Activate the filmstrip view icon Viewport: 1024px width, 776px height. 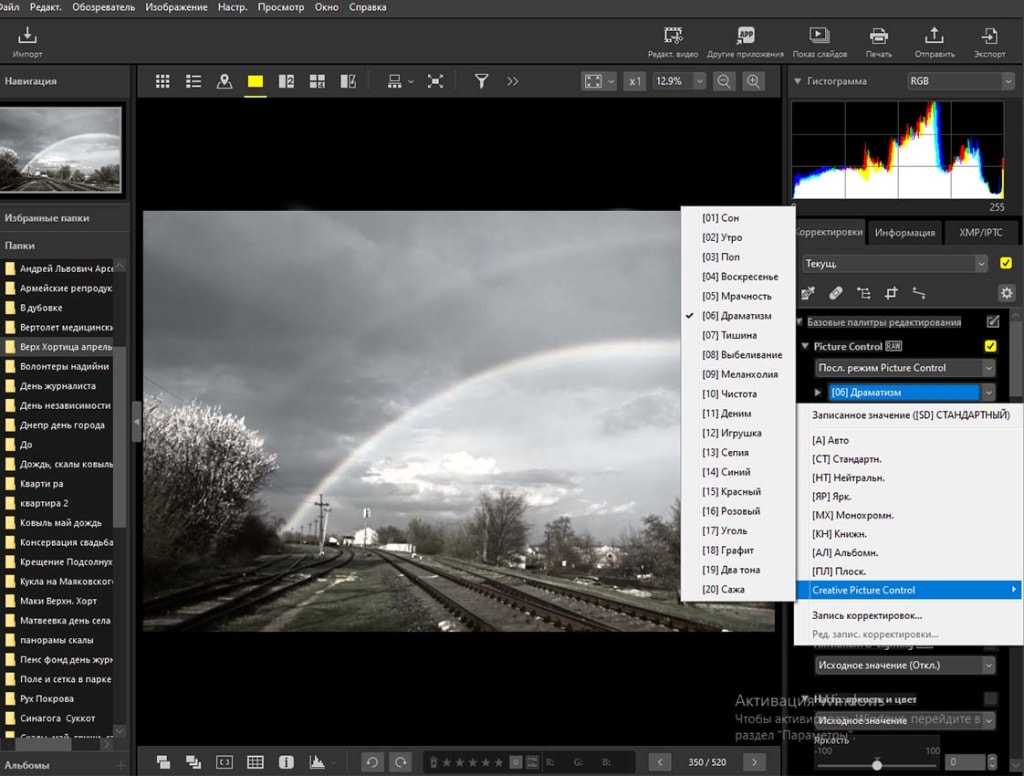(348, 81)
